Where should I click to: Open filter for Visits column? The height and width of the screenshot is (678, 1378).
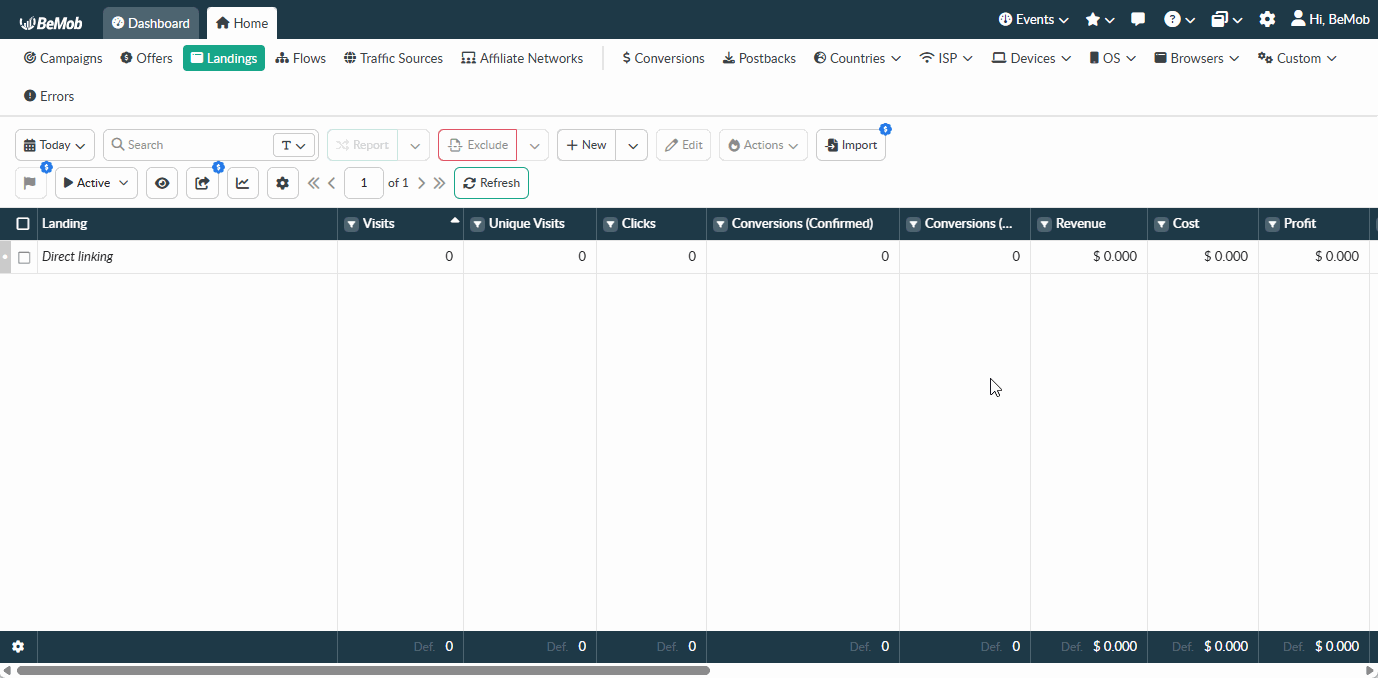tap(351, 224)
